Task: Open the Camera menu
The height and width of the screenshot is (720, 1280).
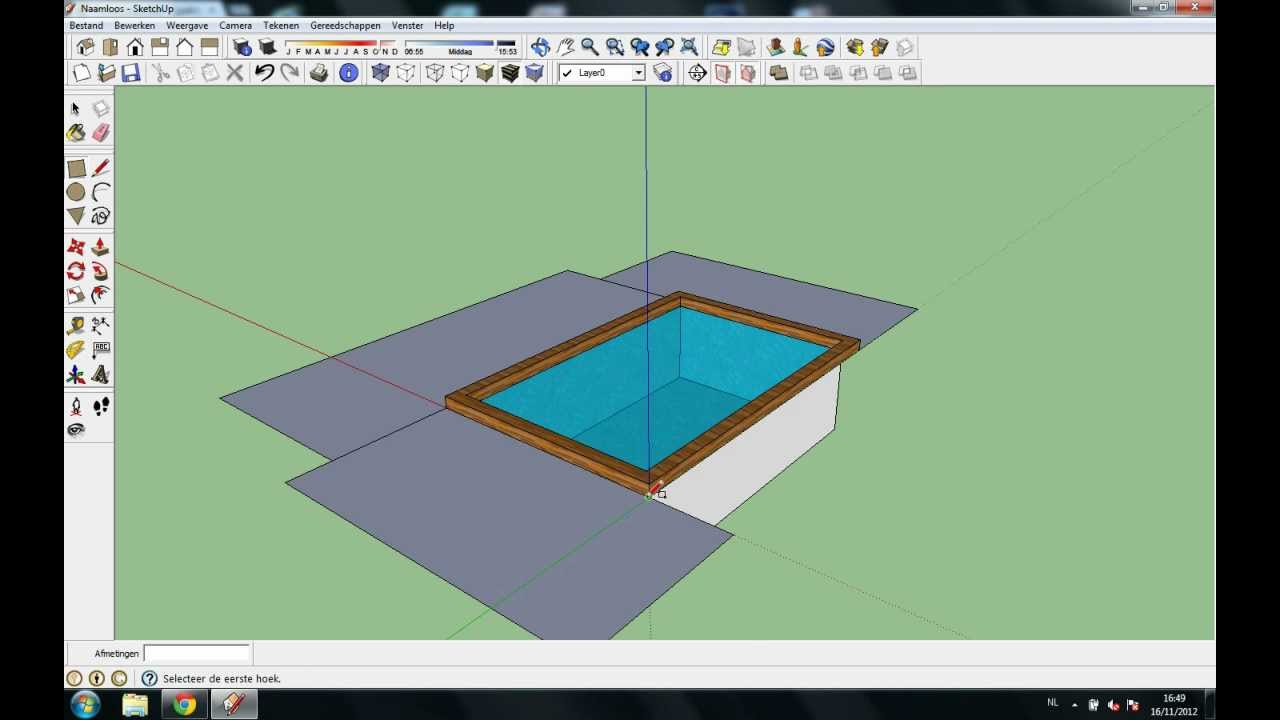Action: (235, 25)
